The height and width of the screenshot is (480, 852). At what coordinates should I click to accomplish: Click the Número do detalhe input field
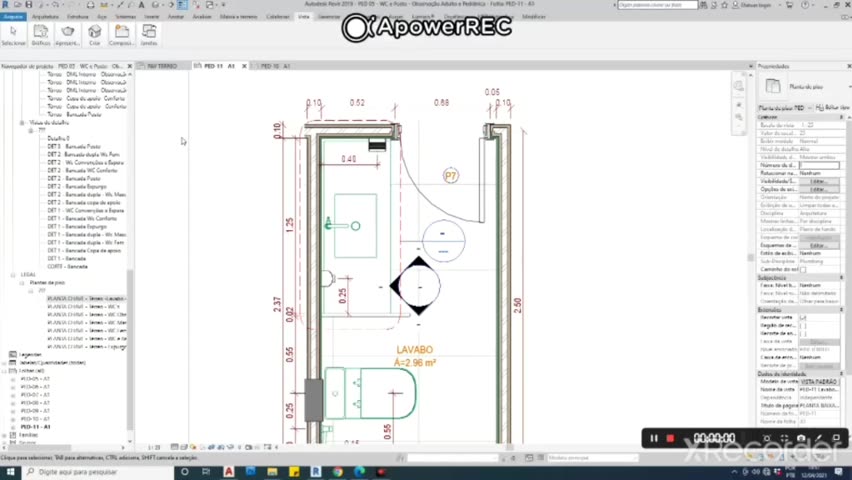pyautogui.click(x=819, y=165)
